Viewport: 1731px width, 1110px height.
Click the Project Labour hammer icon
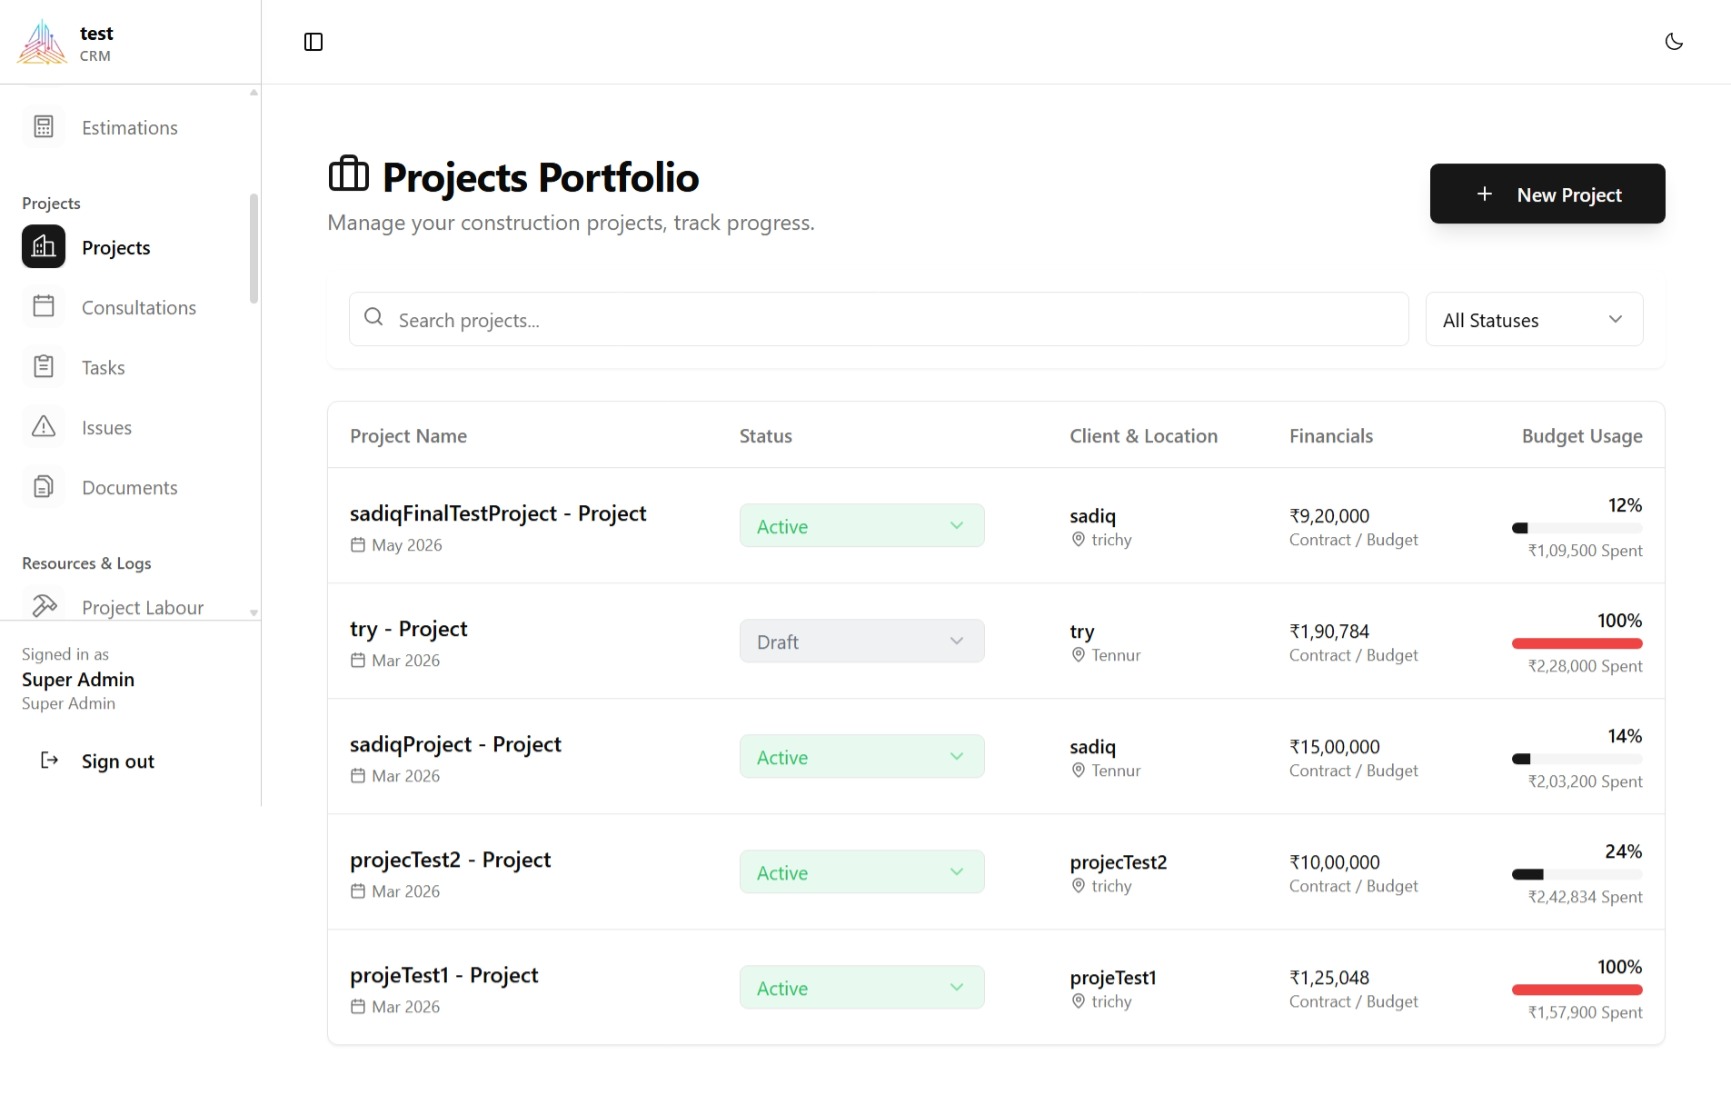(44, 606)
